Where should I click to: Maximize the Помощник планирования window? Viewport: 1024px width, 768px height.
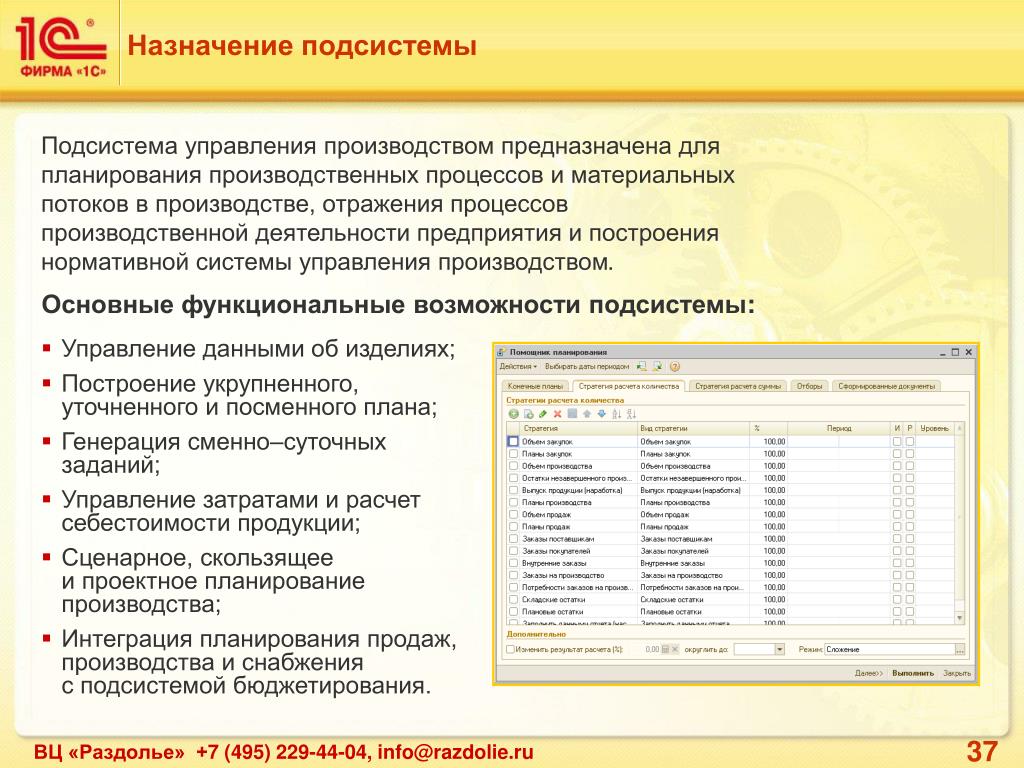click(955, 352)
